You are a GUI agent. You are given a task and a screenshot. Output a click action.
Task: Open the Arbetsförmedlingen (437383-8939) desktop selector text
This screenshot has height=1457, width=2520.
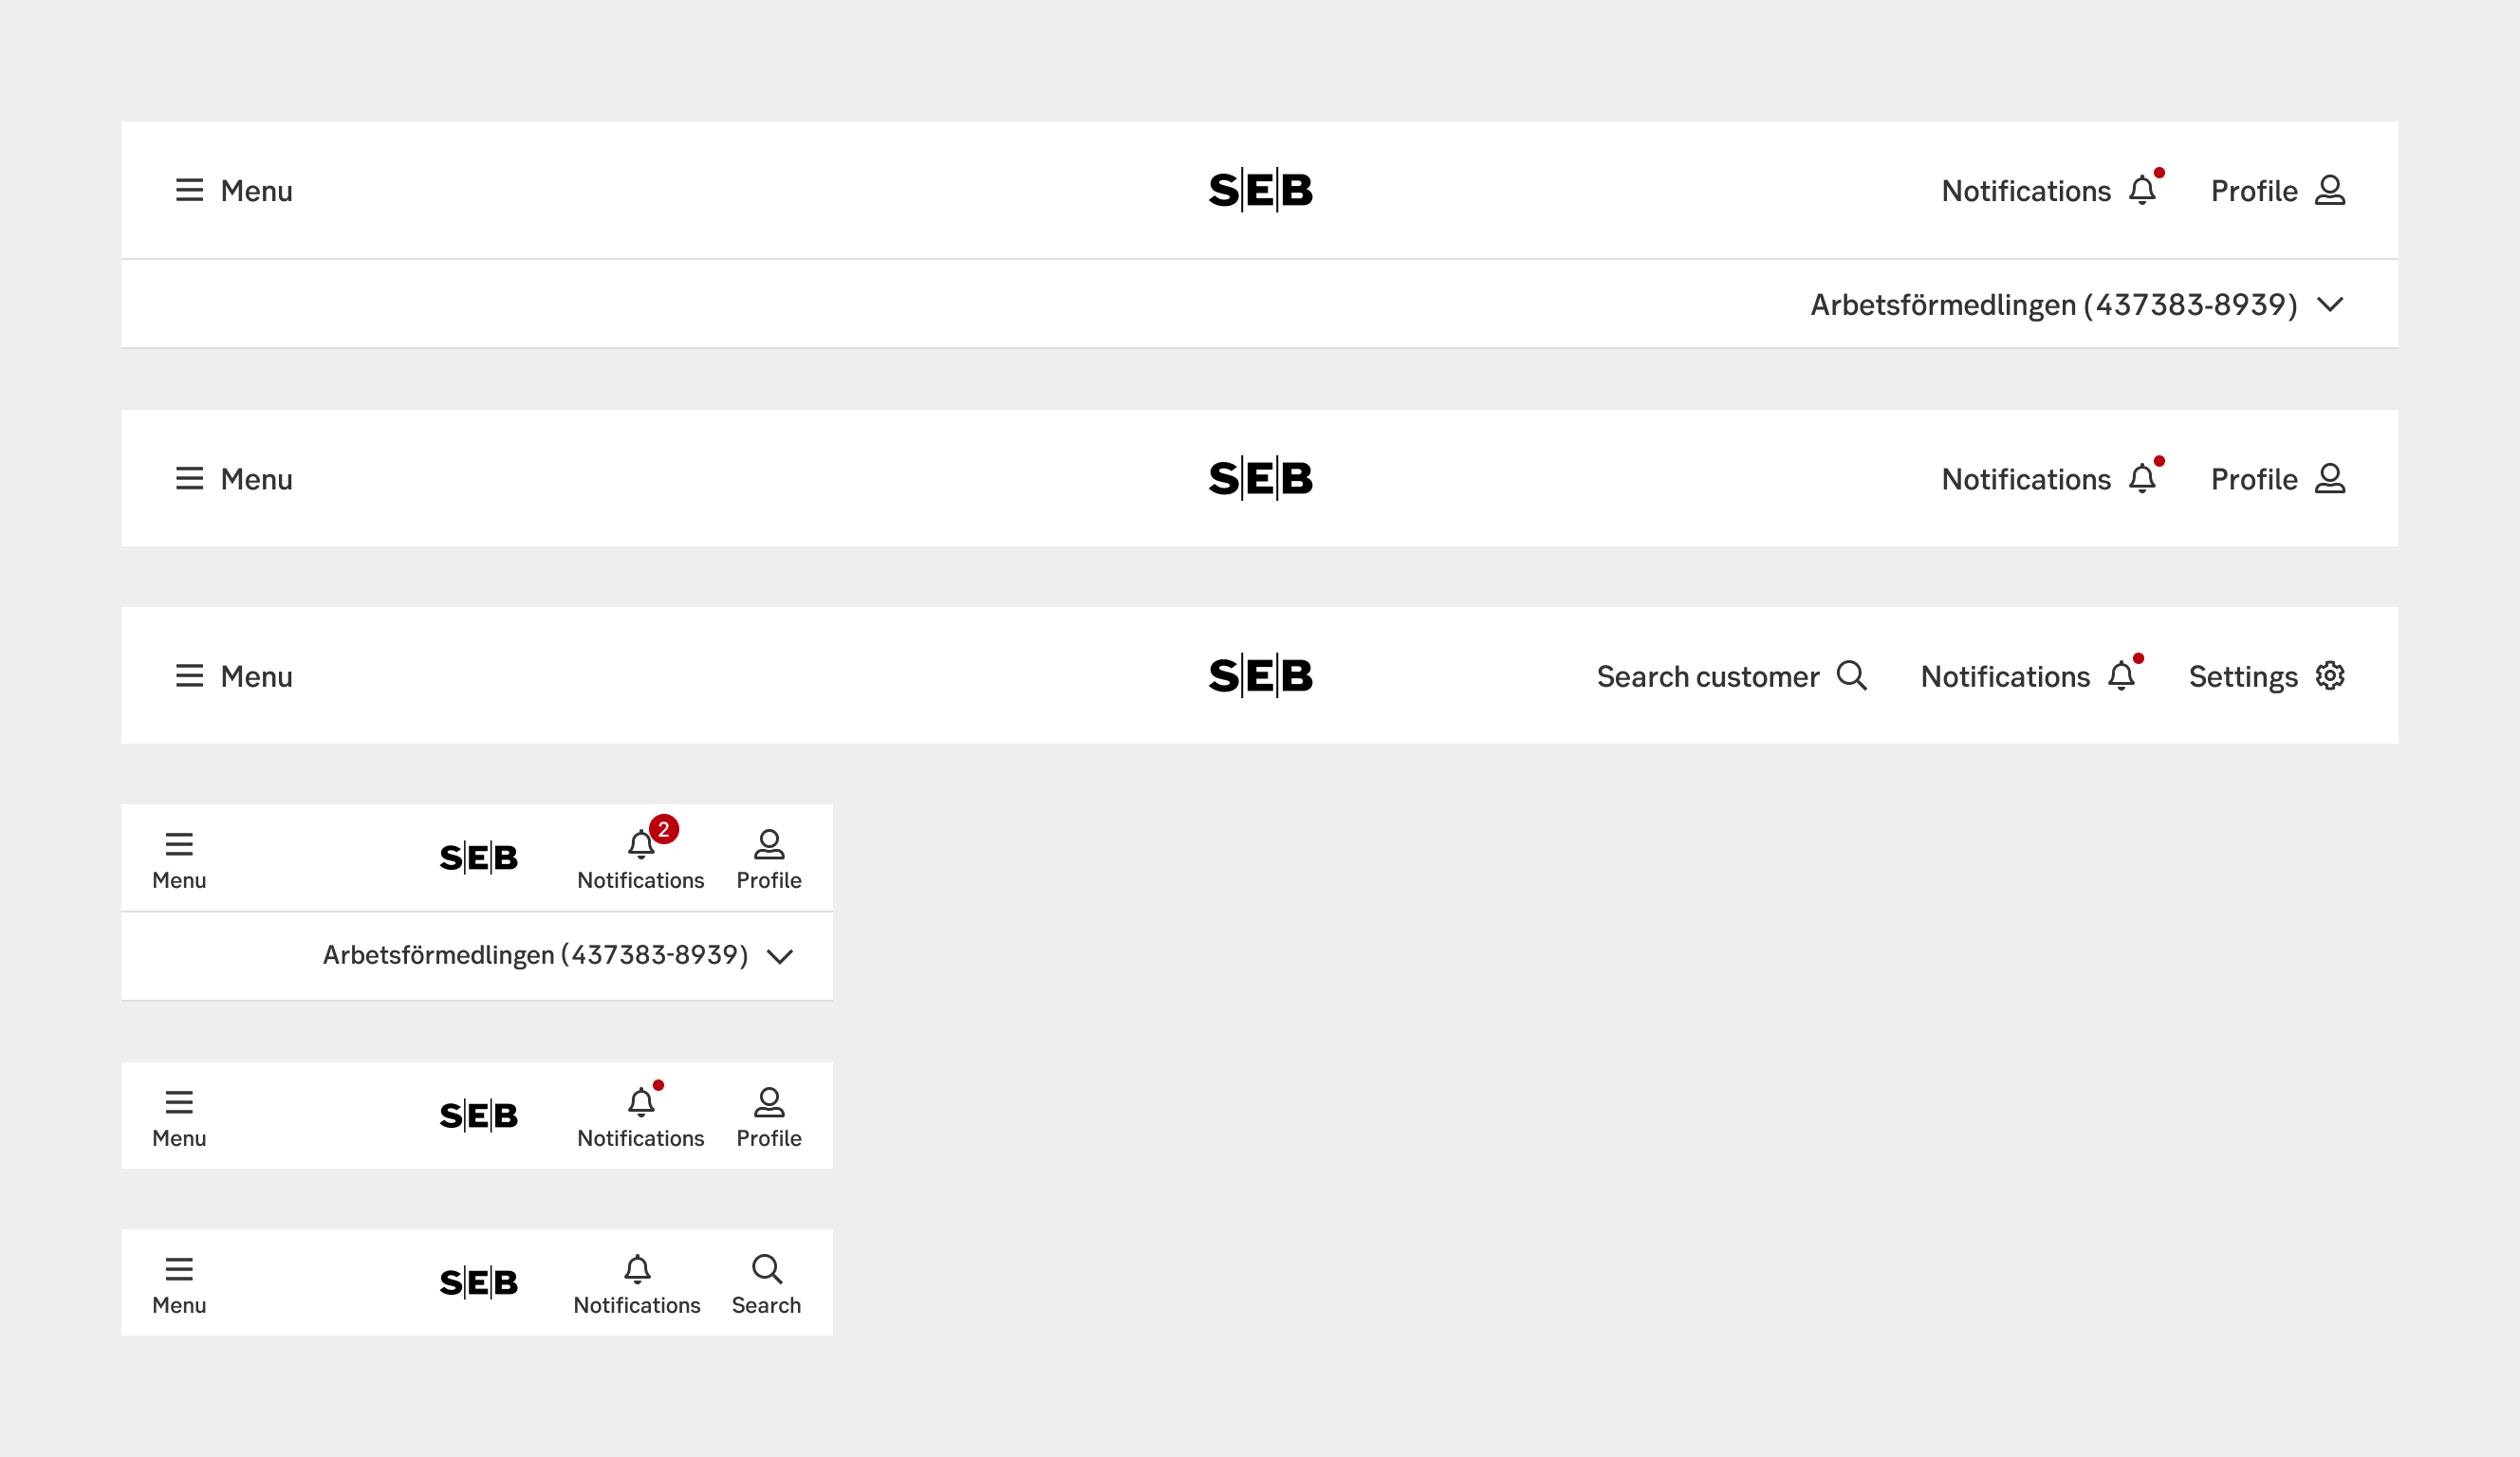2053,304
